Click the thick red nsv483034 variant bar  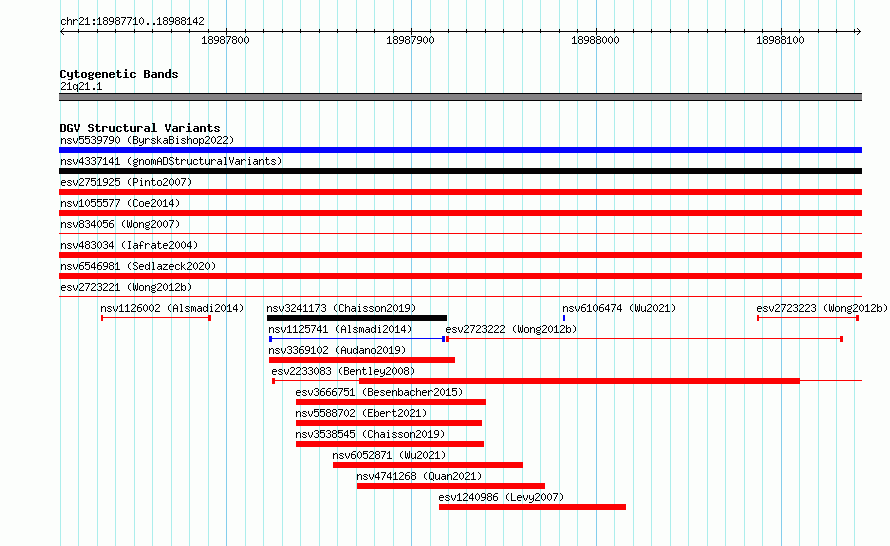pos(460,255)
